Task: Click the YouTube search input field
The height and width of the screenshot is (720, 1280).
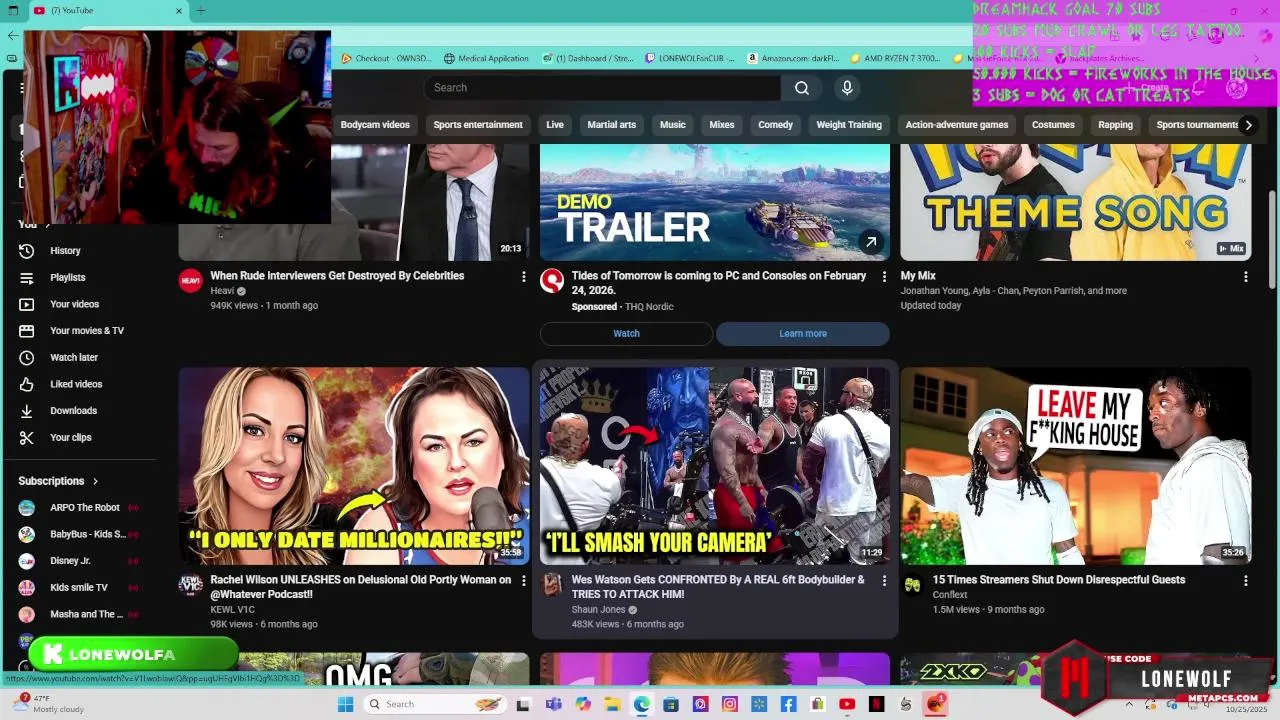Action: pyautogui.click(x=602, y=88)
